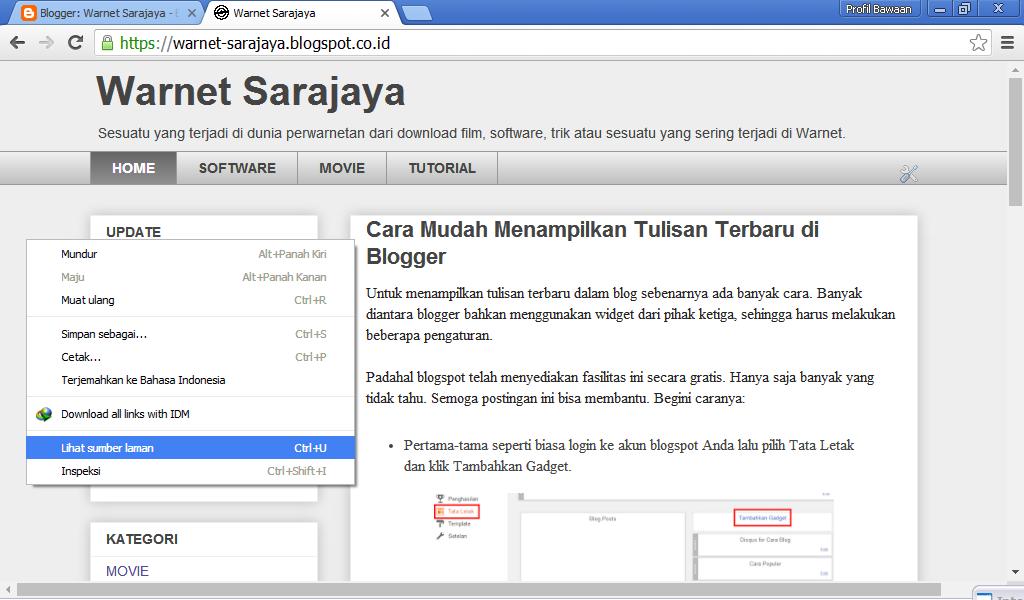Click the Warnet Sarajaya blog title

pyautogui.click(x=251, y=91)
